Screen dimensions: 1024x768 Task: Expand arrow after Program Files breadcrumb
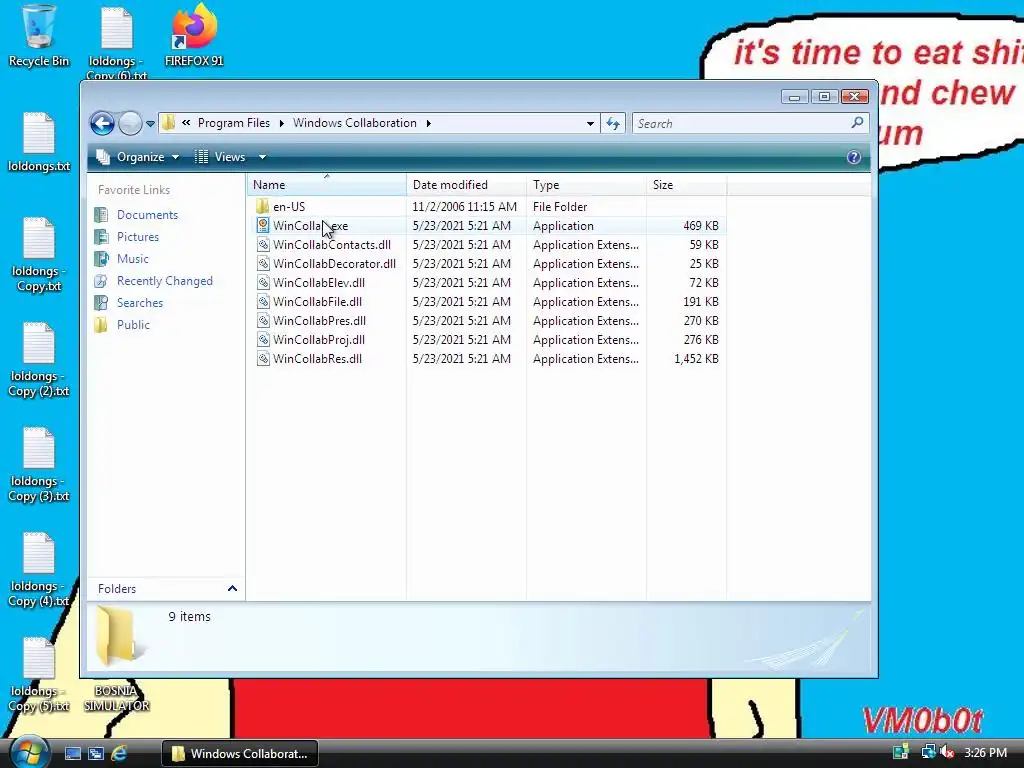point(281,123)
